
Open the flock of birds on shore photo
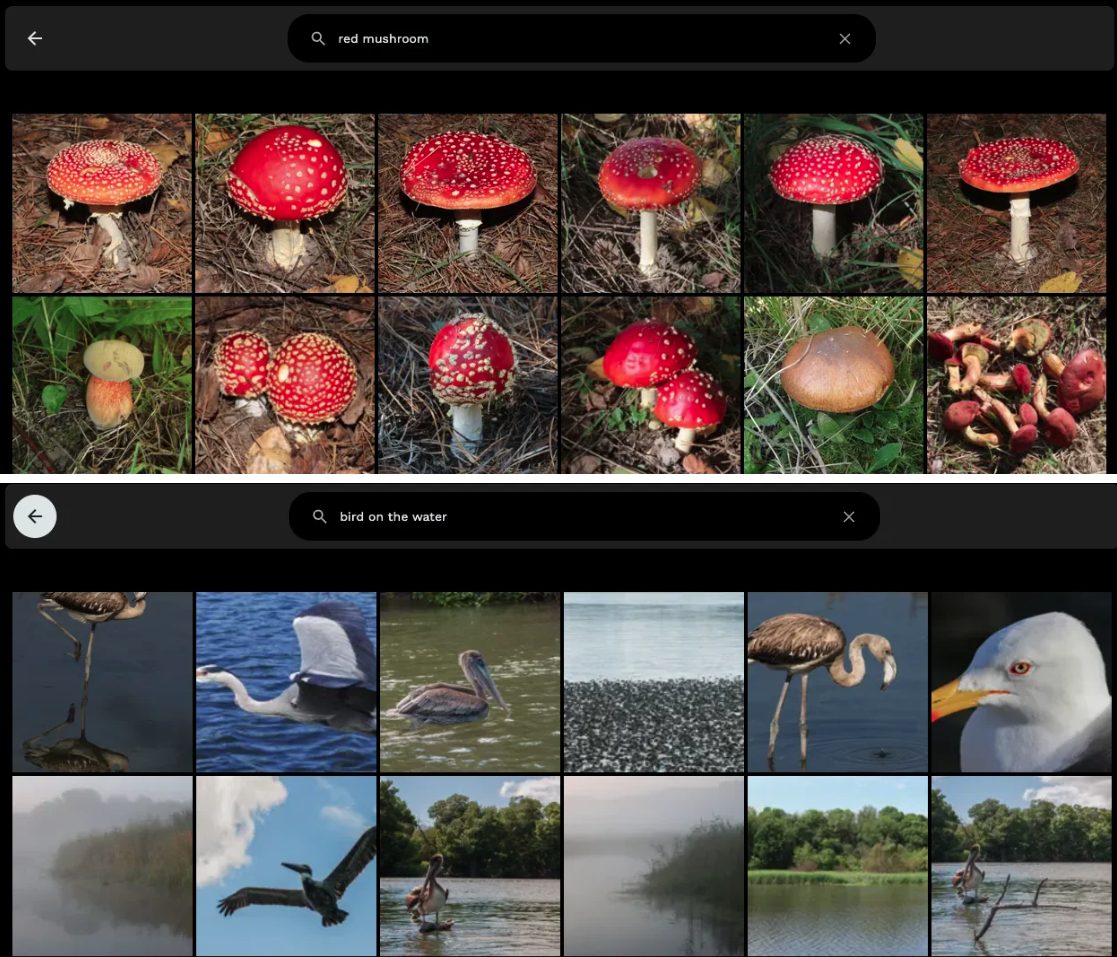point(653,681)
